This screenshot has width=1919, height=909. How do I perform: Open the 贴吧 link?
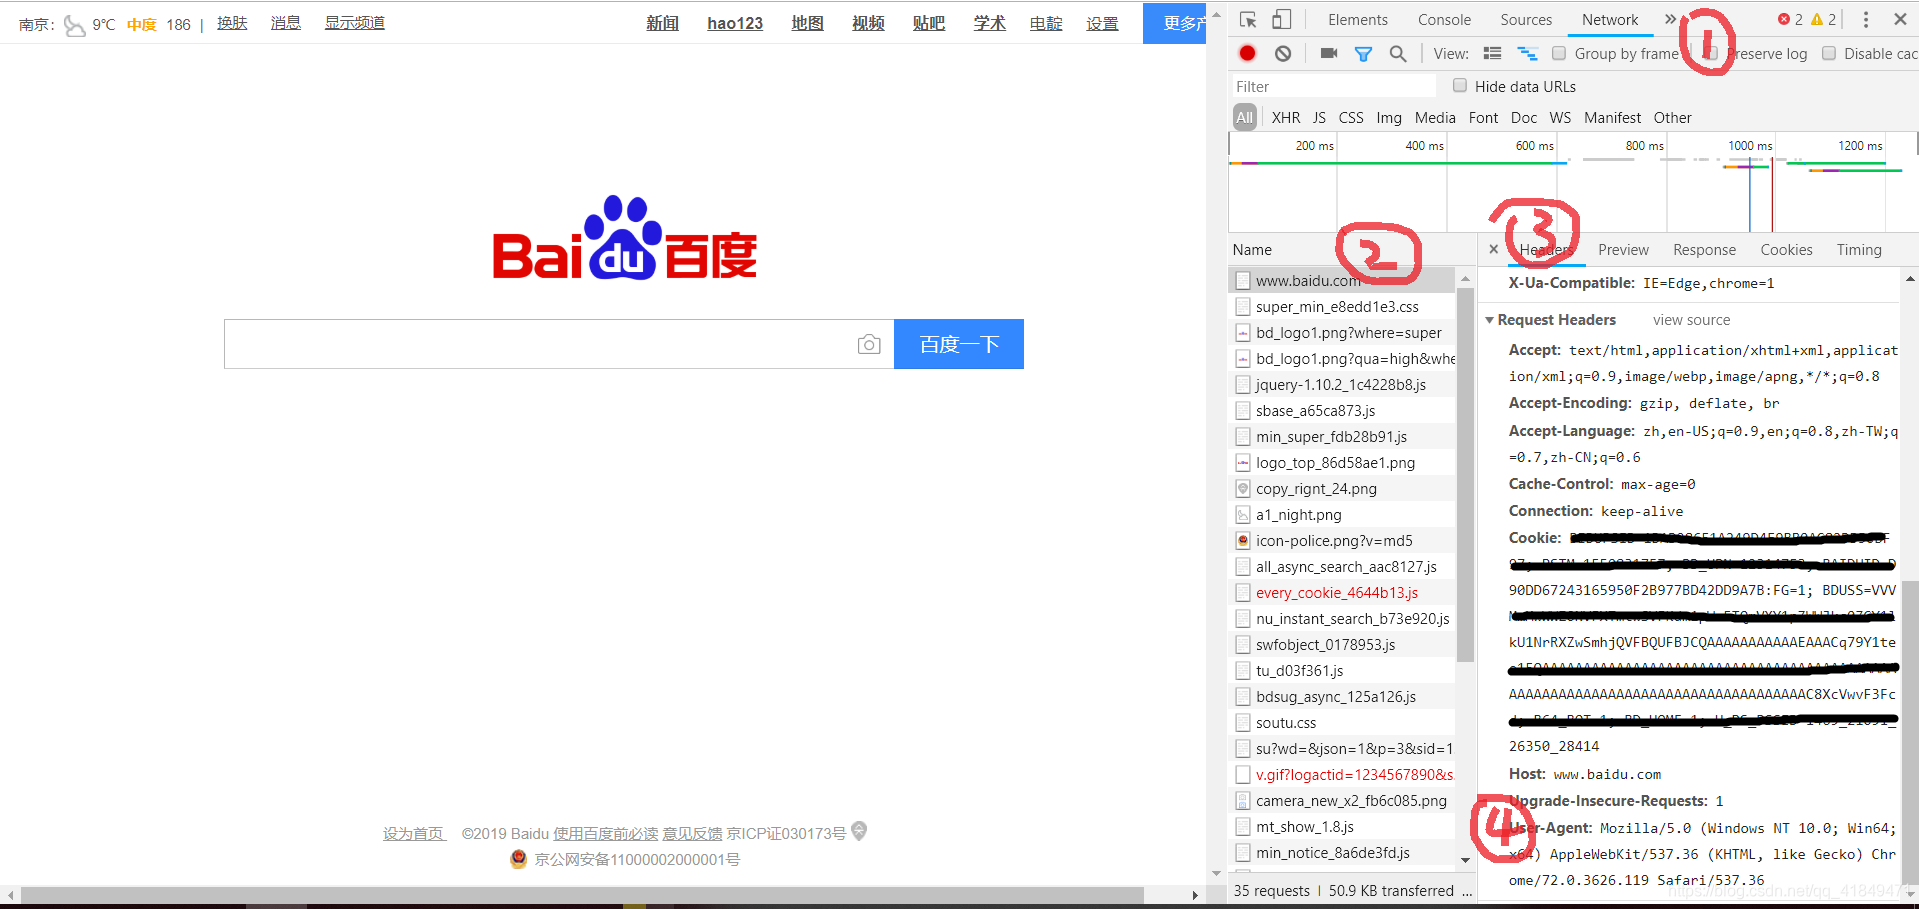928,23
